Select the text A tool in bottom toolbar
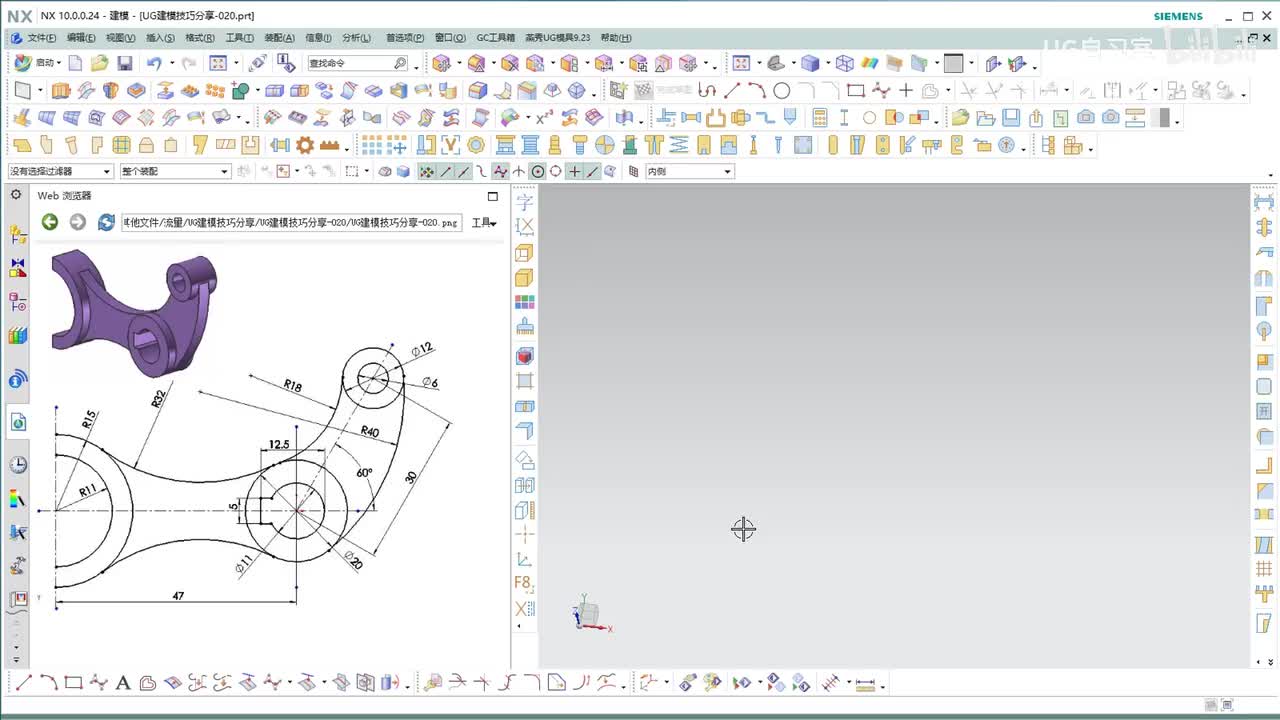This screenshot has height=720, width=1280. (123, 684)
